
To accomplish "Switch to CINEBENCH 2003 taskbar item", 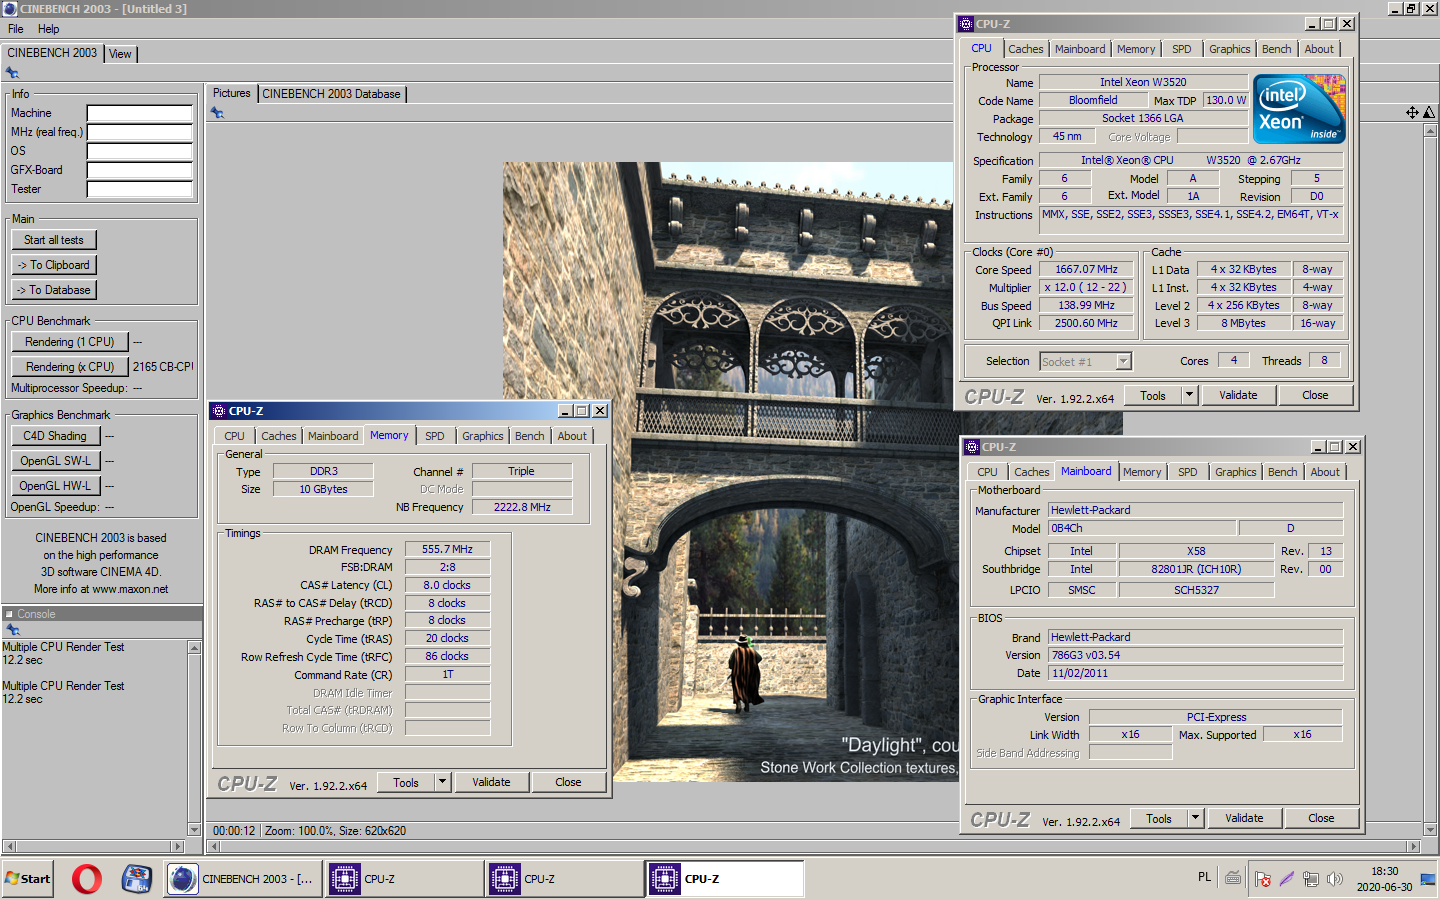I will tap(243, 879).
